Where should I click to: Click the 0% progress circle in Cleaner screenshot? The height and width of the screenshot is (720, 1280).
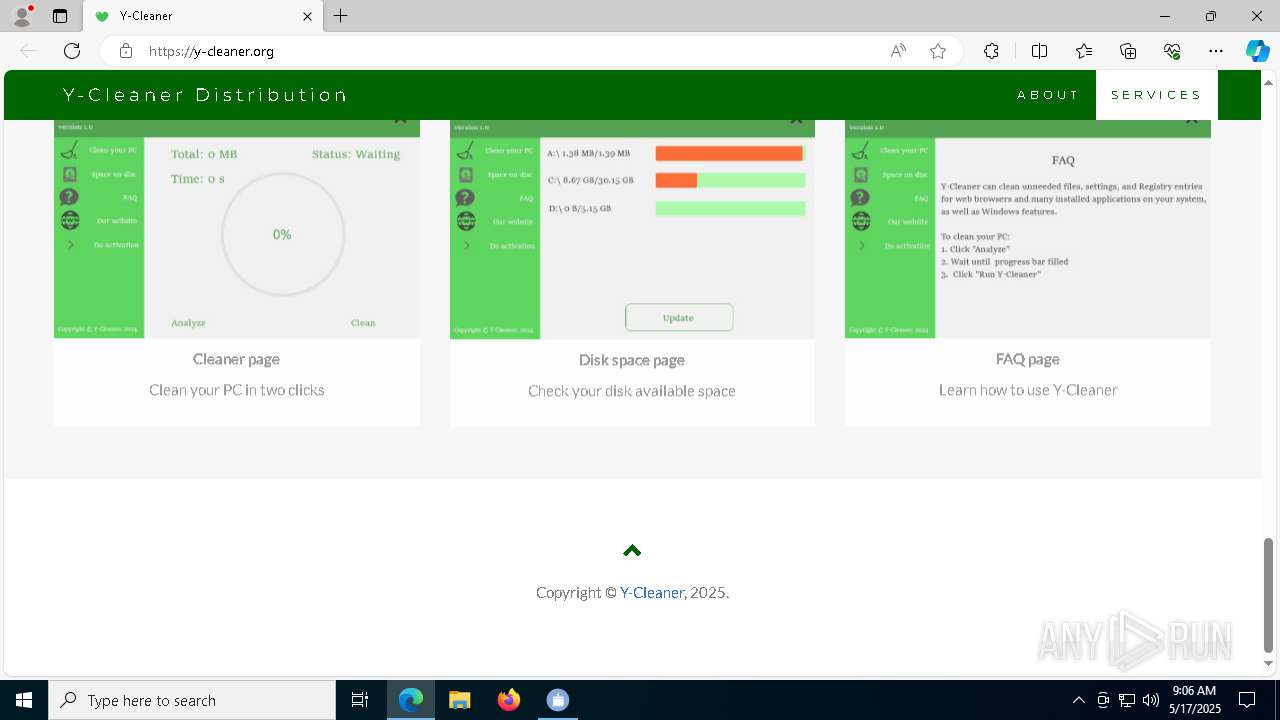click(283, 235)
